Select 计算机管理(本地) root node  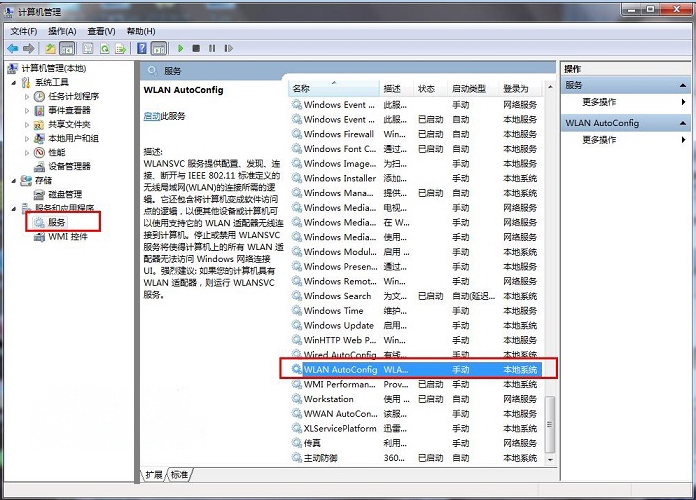pyautogui.click(x=47, y=68)
